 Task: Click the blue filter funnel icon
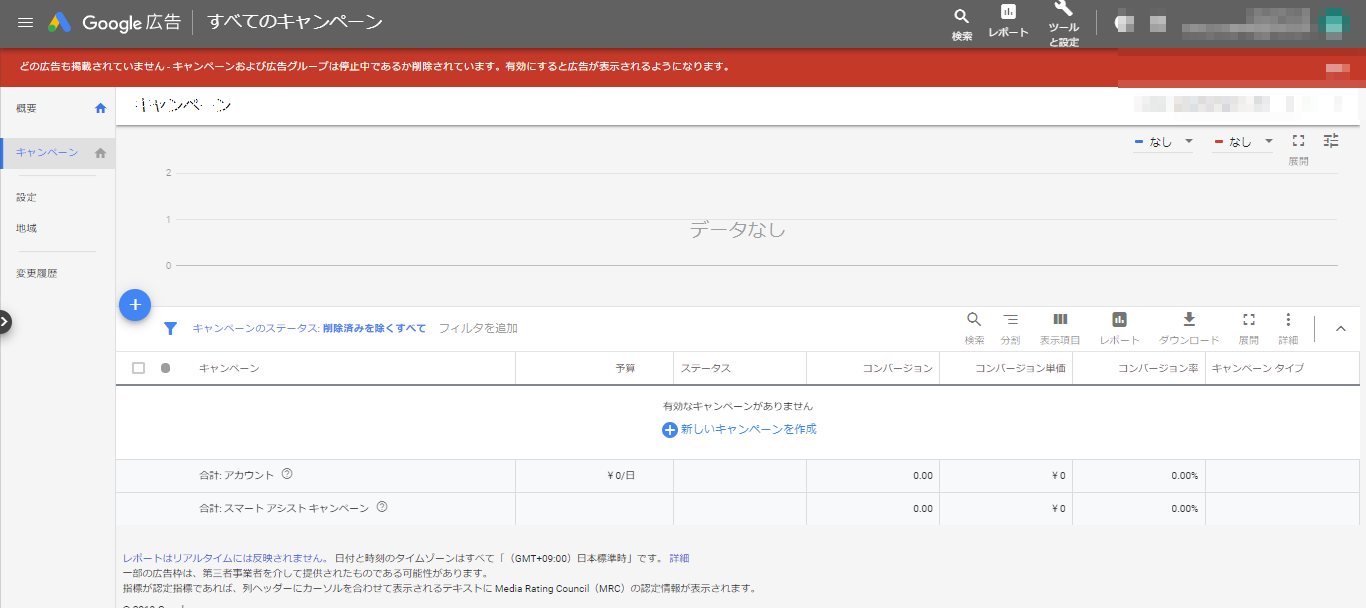(170, 328)
